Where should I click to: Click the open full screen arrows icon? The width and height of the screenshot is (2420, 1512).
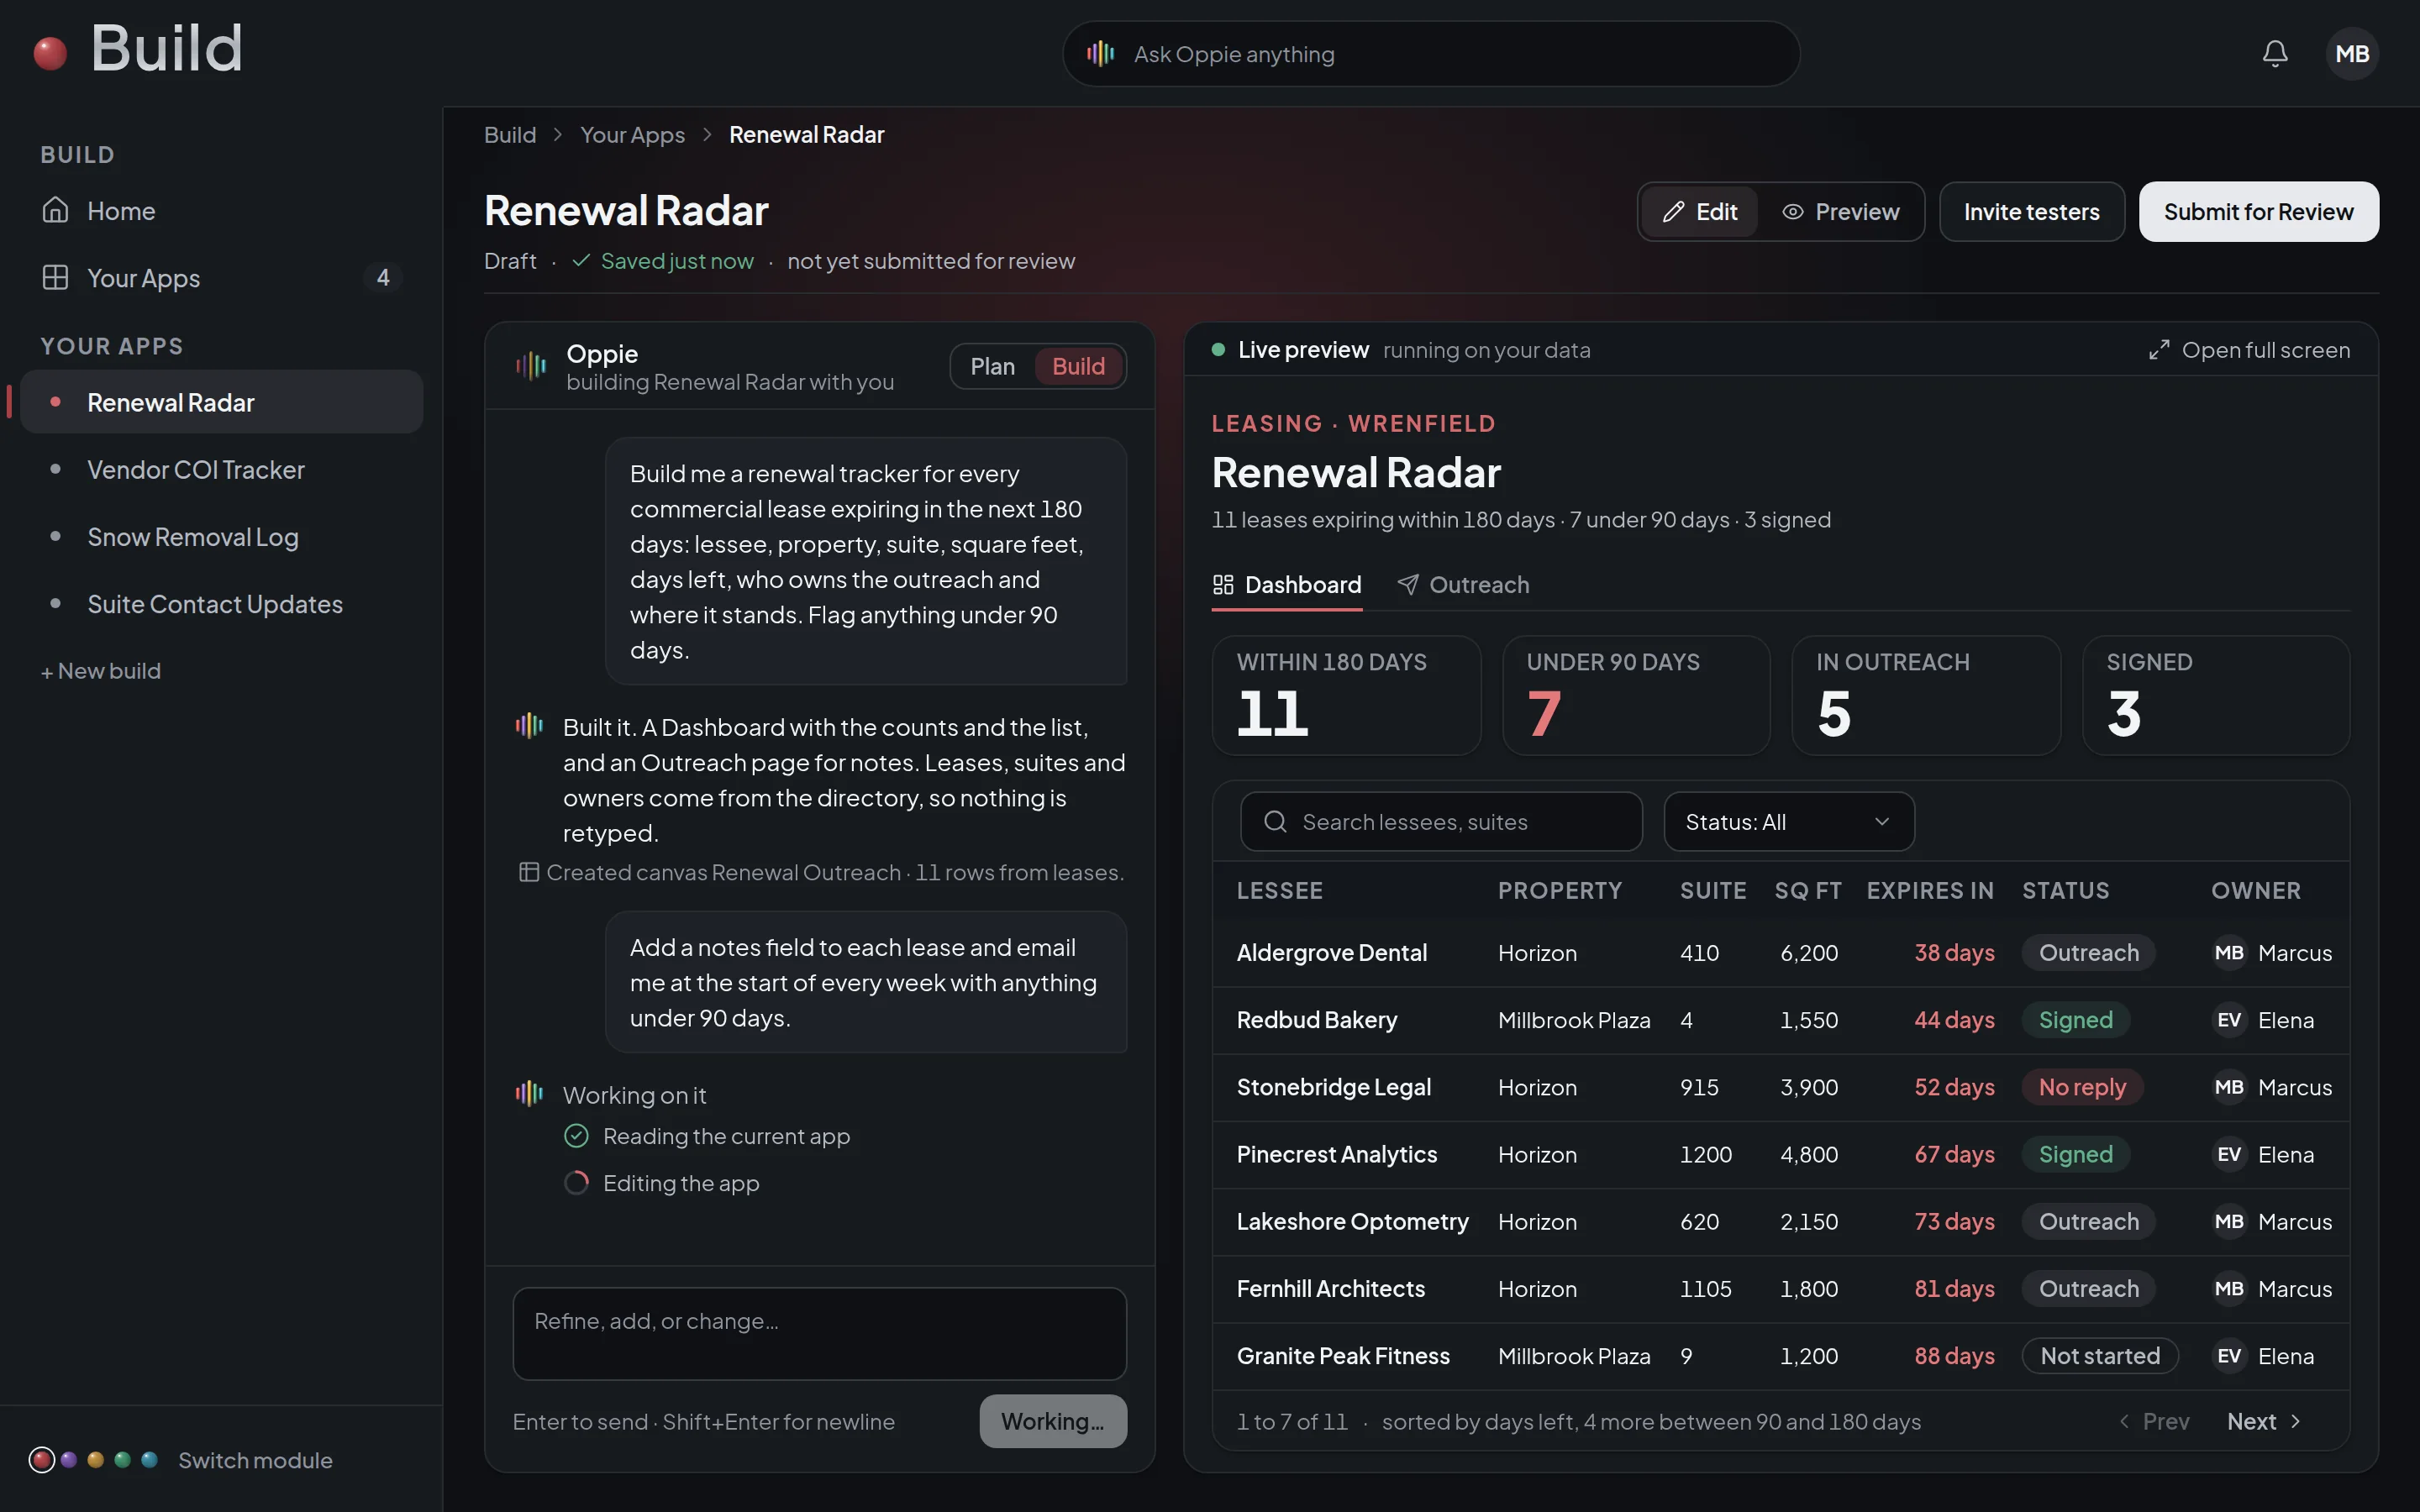(x=2159, y=350)
